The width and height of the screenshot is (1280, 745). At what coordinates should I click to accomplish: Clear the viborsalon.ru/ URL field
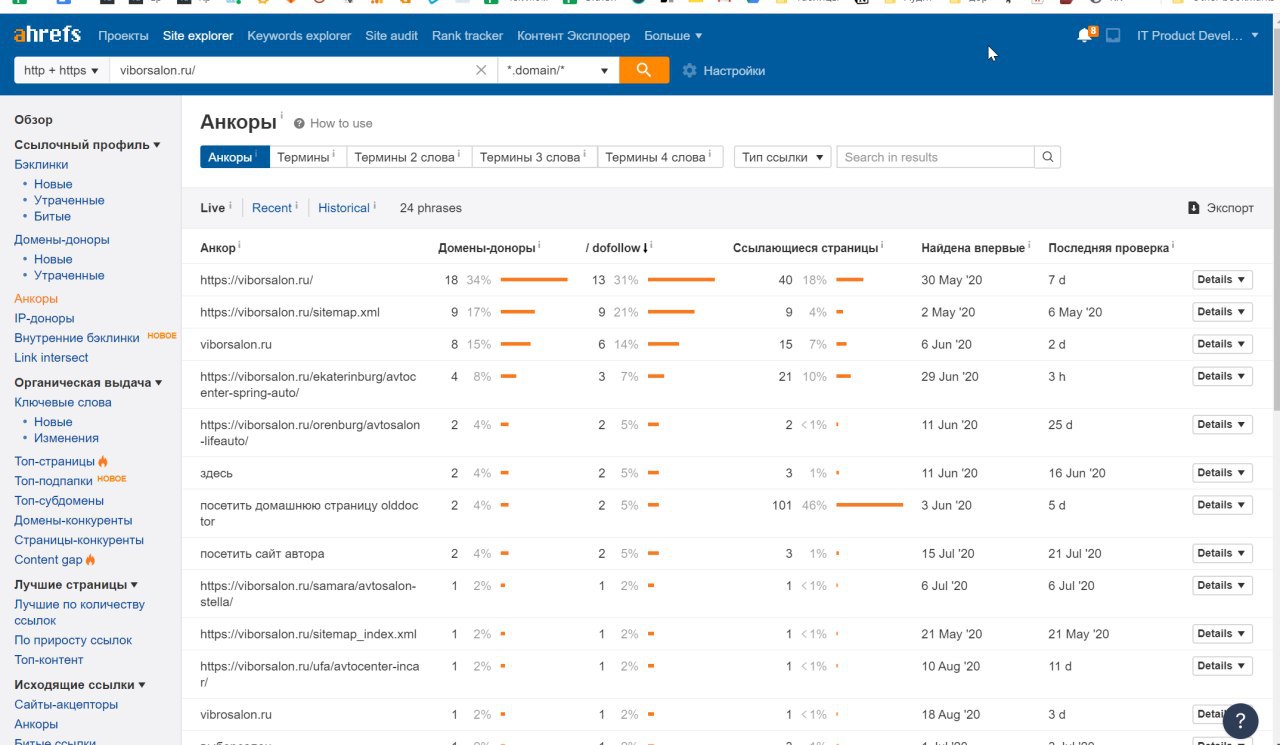pyautogui.click(x=481, y=70)
